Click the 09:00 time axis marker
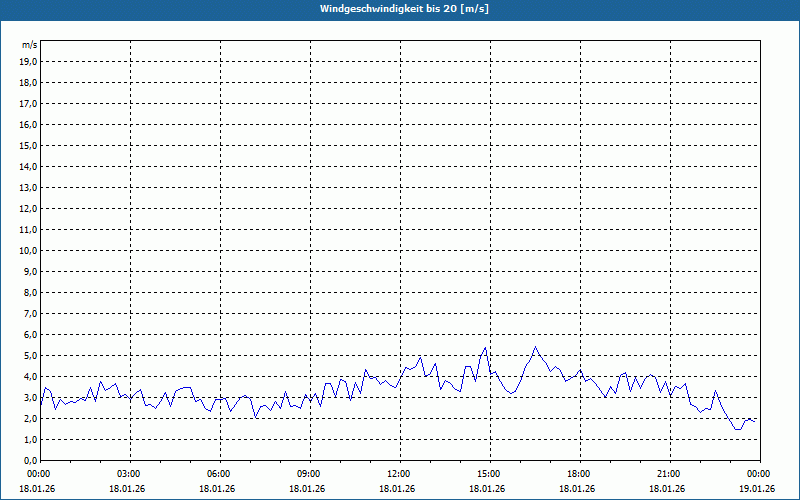Image resolution: width=800 pixels, height=500 pixels. pyautogui.click(x=309, y=474)
